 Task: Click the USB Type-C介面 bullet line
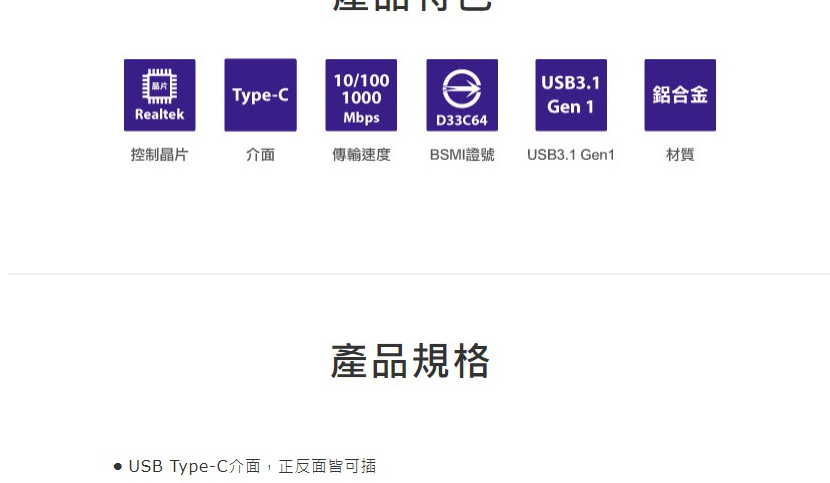pos(245,466)
